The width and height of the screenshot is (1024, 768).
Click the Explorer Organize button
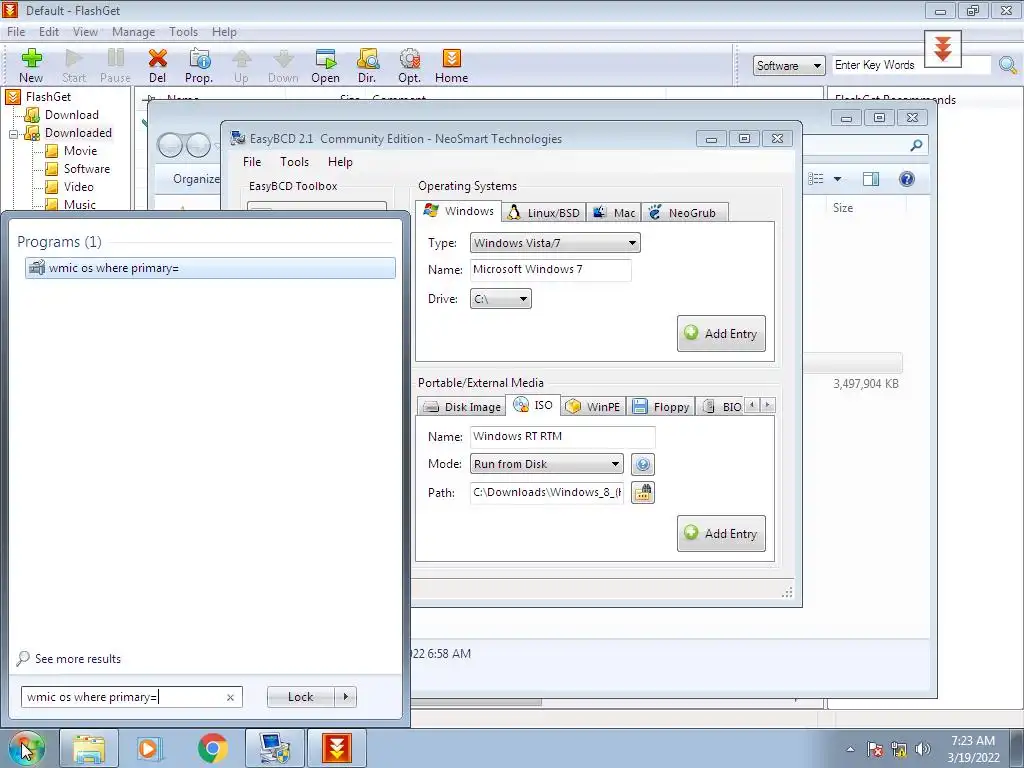[196, 179]
